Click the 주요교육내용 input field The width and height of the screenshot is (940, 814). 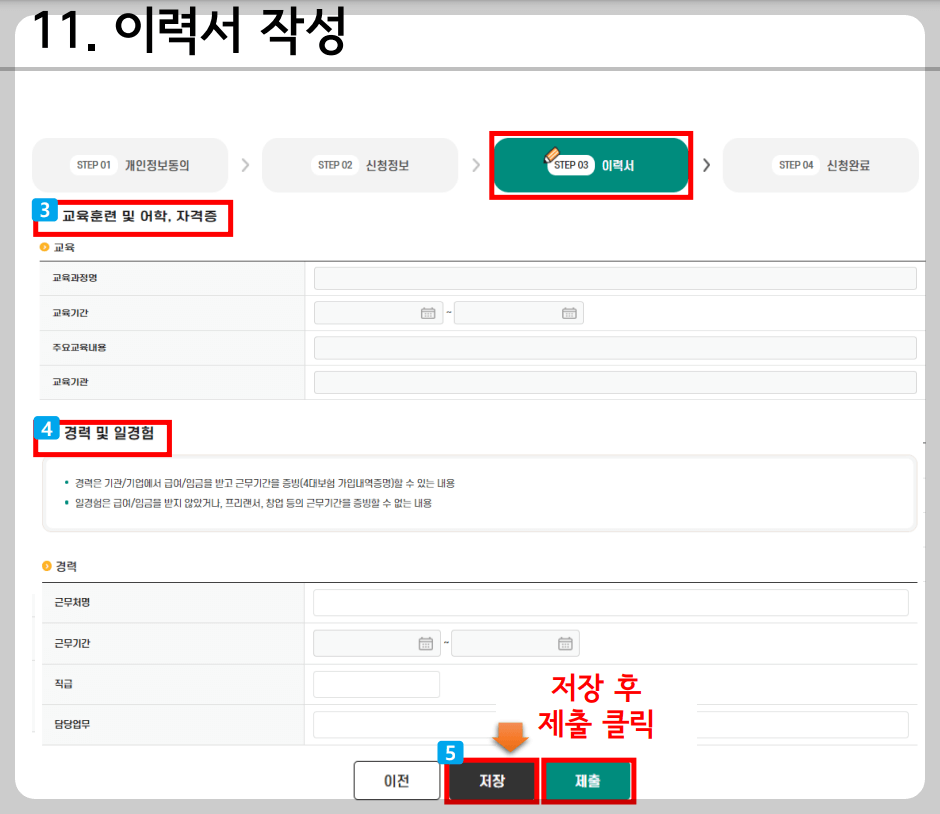[615, 347]
